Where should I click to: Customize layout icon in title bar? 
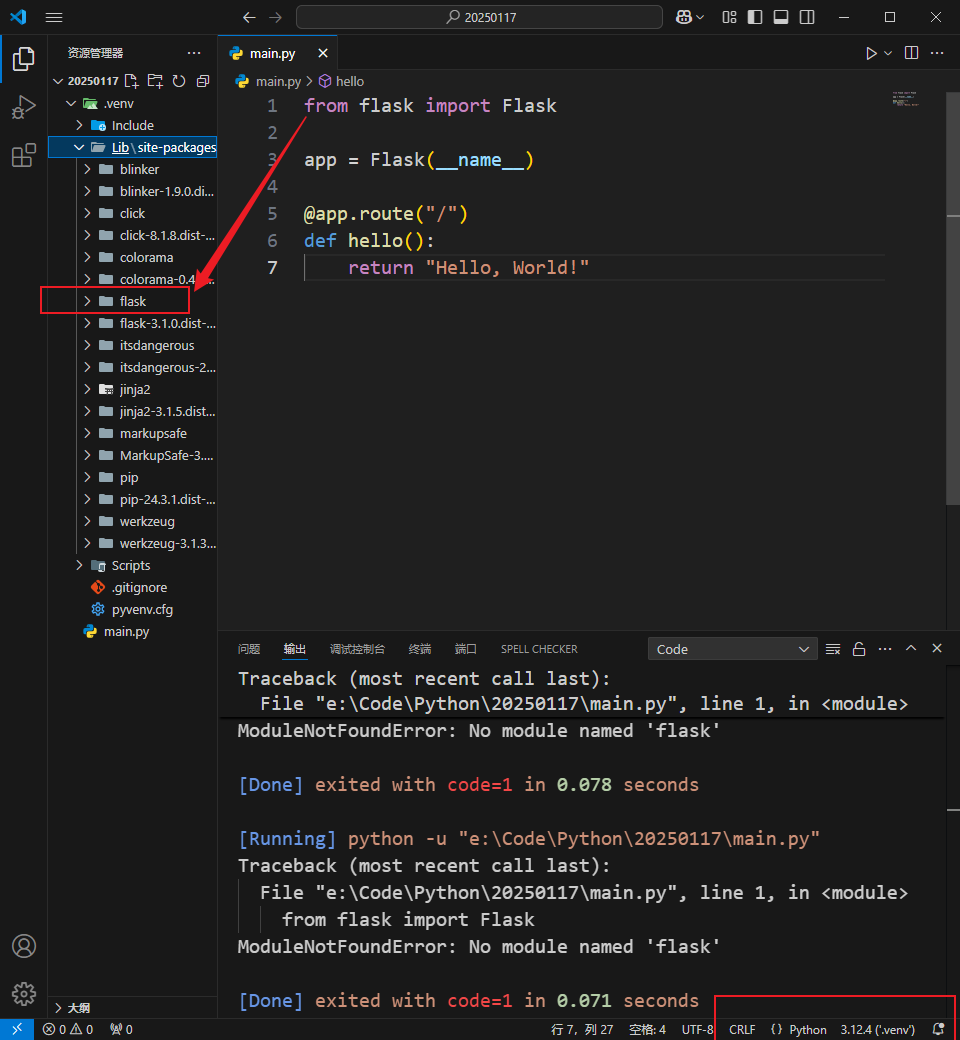point(729,17)
